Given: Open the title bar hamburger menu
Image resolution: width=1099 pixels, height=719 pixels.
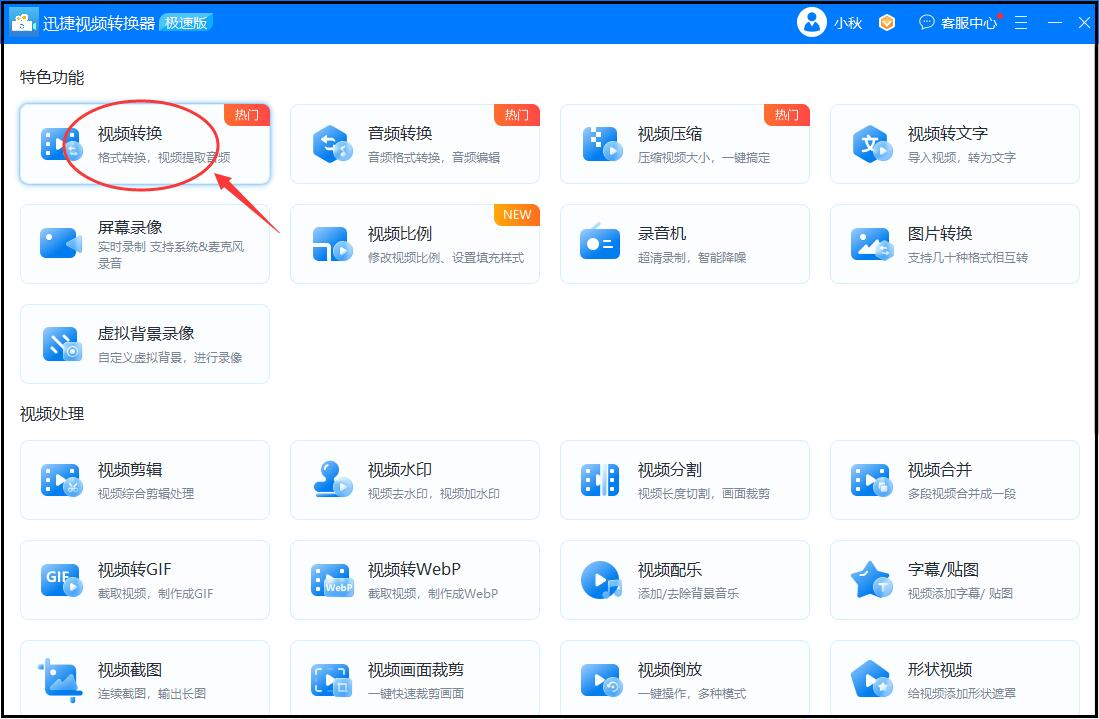Looking at the screenshot, I should click(x=1020, y=22).
